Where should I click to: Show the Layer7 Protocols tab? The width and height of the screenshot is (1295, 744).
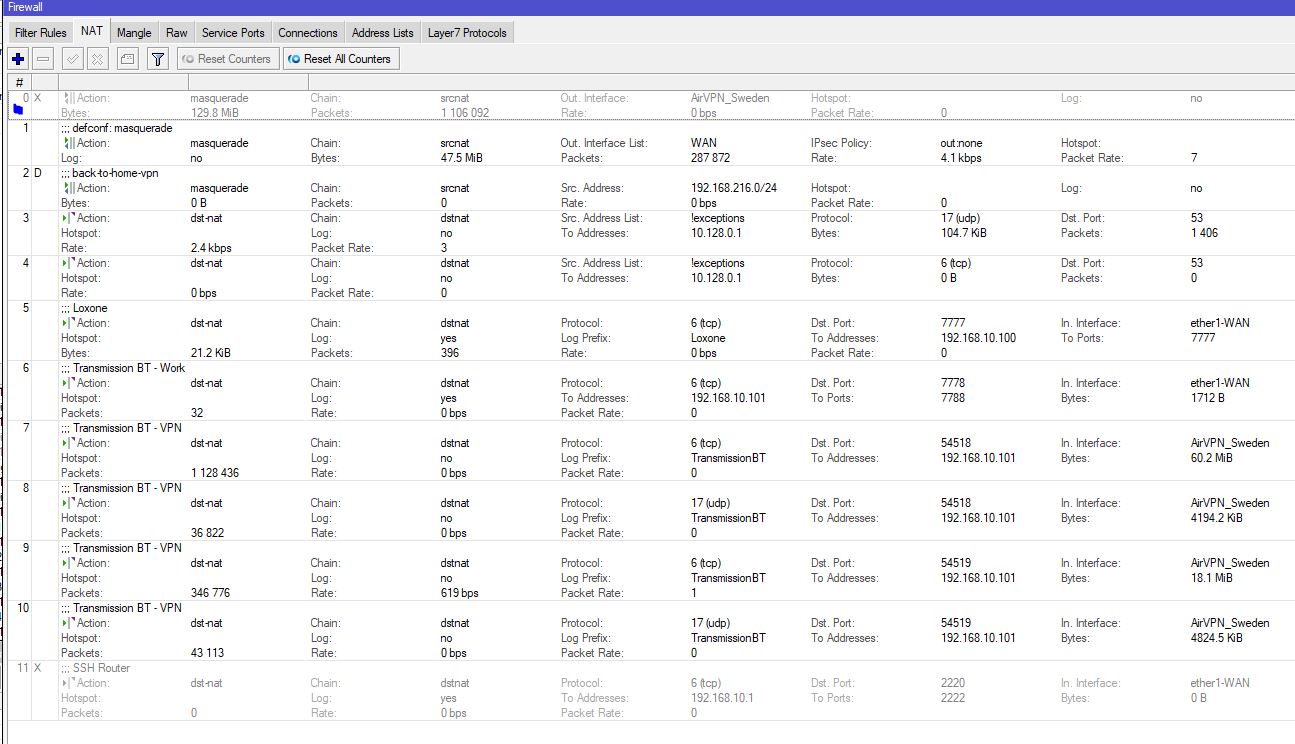click(467, 33)
